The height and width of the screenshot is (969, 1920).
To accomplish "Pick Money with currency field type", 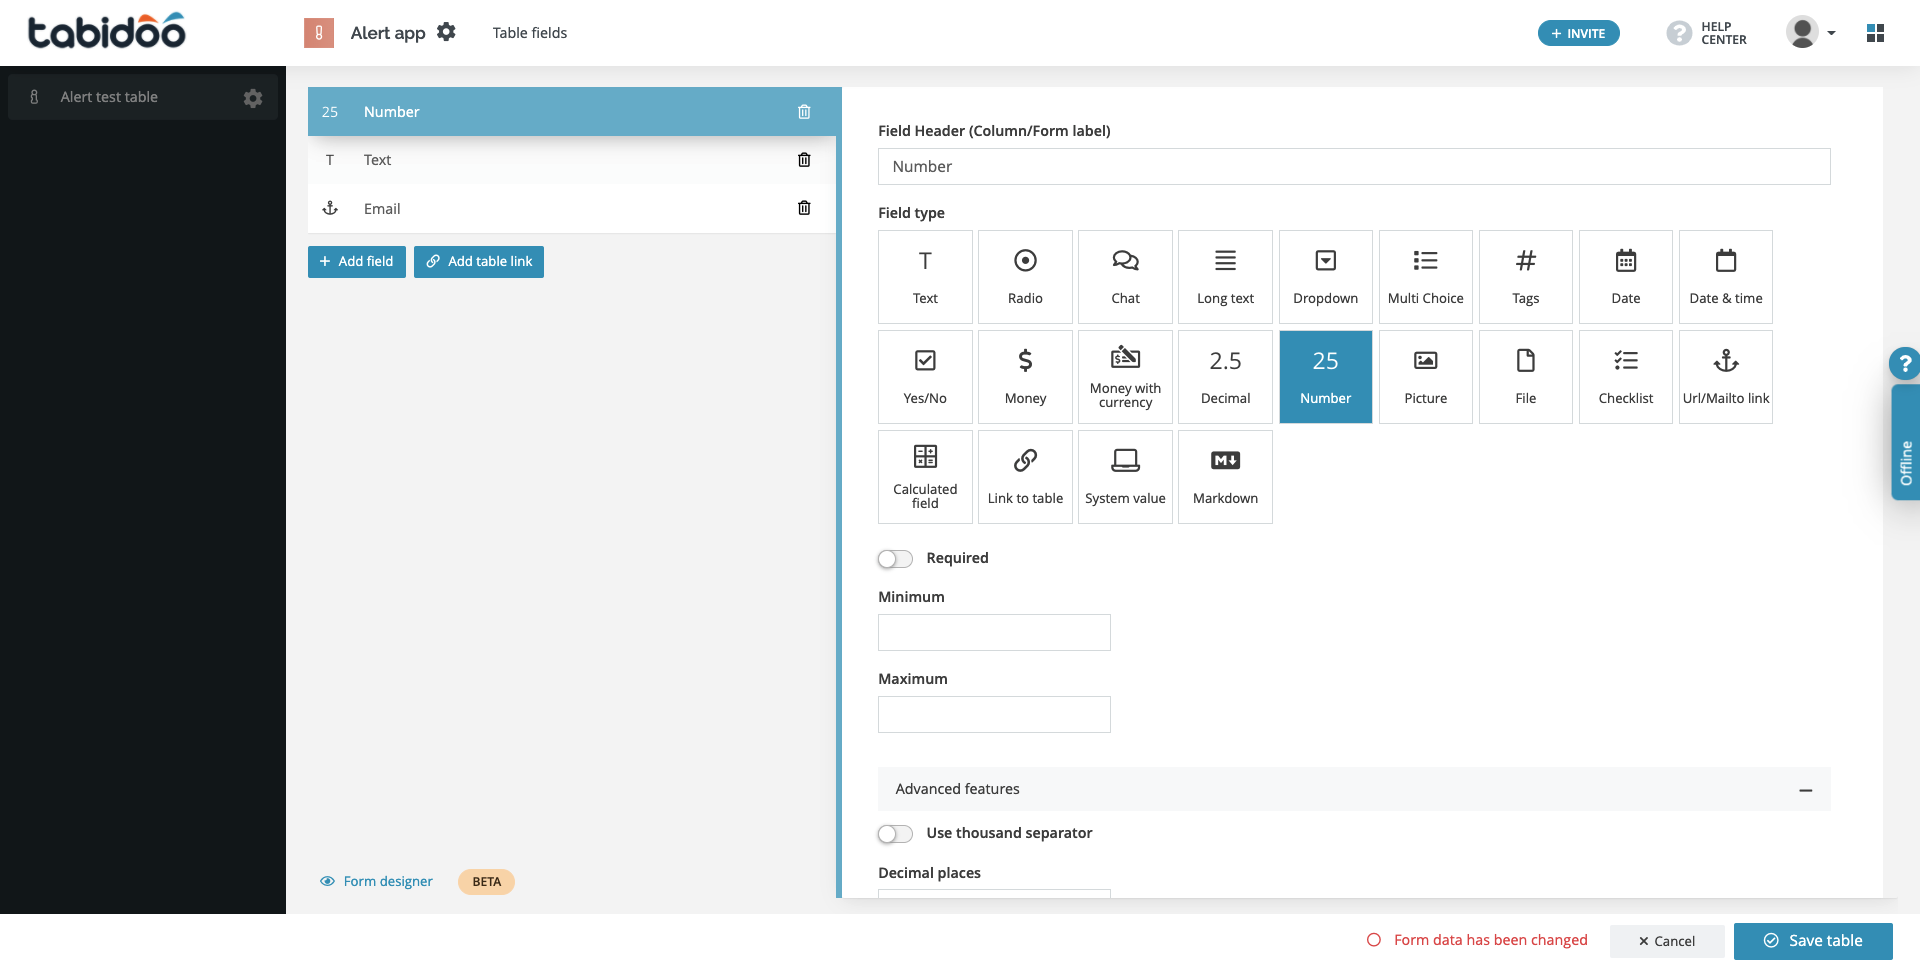I will point(1125,377).
